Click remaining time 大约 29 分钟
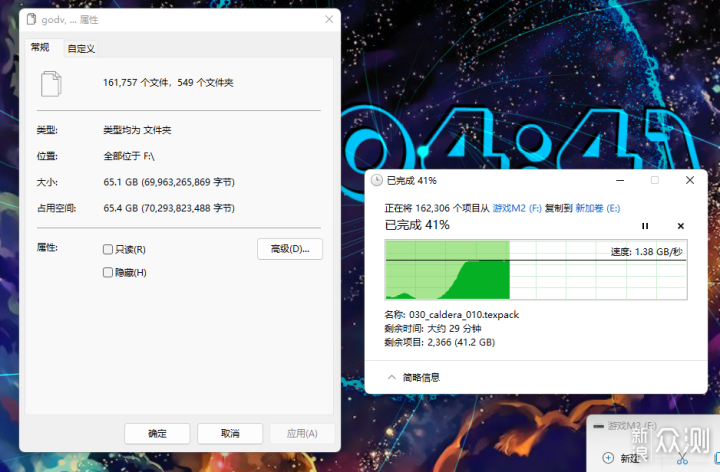Viewport: 720px width, 472px height. tap(454, 328)
